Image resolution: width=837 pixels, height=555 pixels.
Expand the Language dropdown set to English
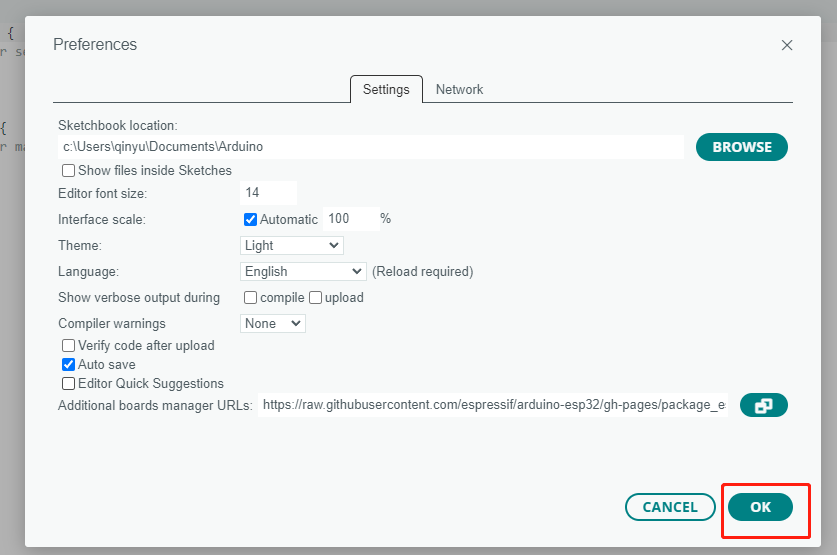(x=304, y=271)
